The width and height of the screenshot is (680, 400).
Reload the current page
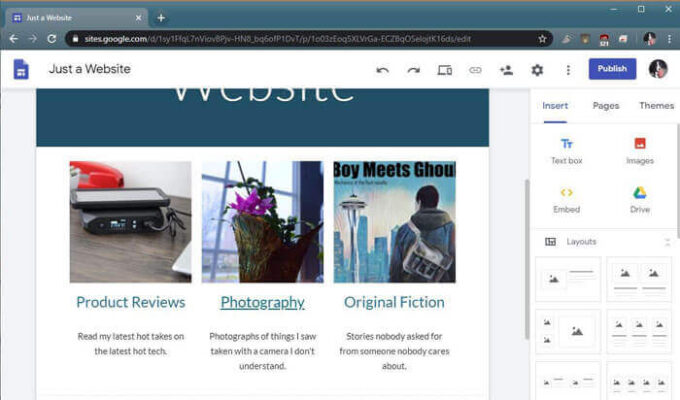click(52, 39)
